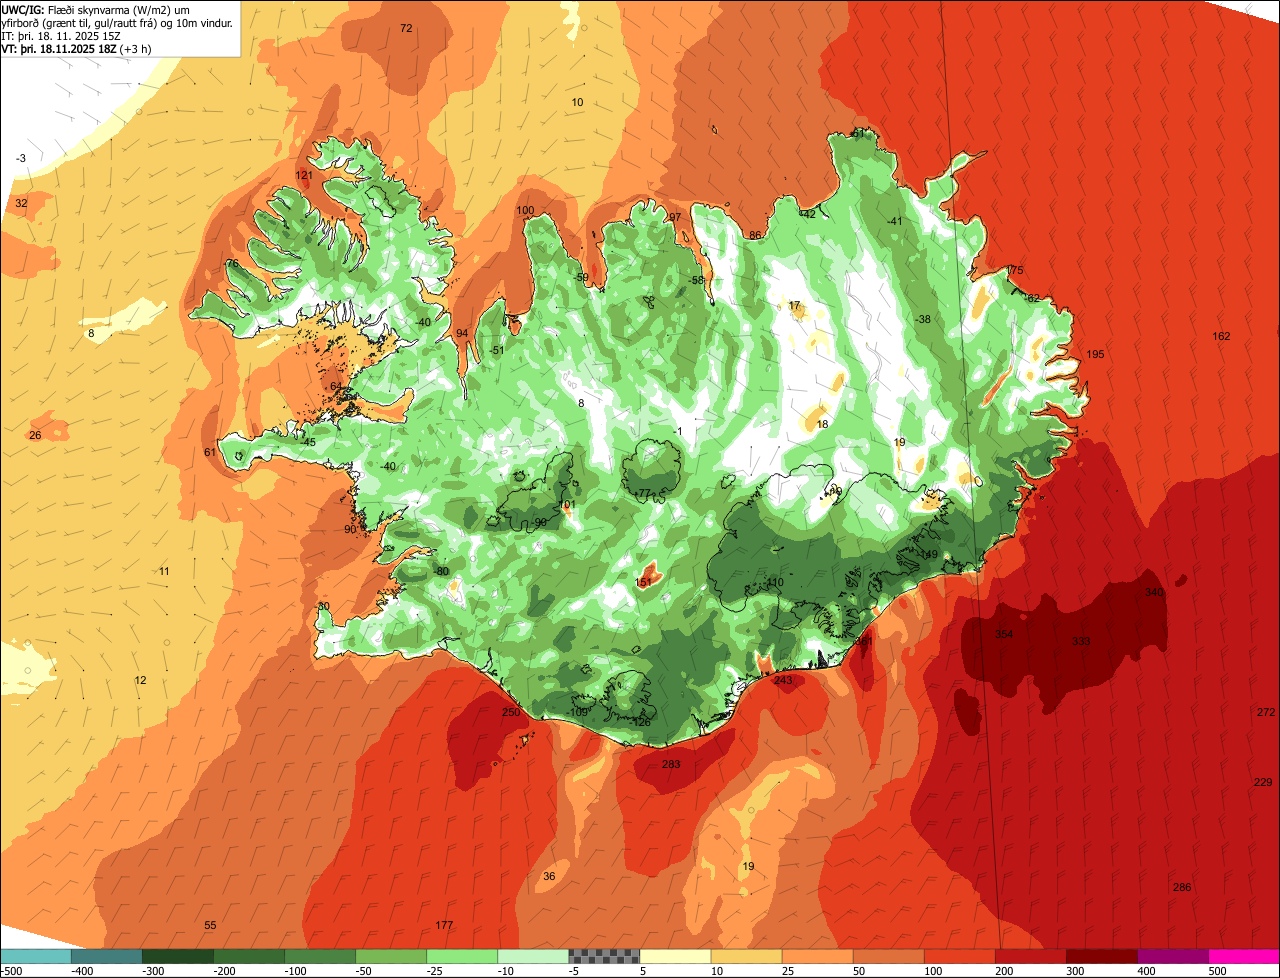The height and width of the screenshot is (978, 1280).
Task: Click the flux value 76 on the Westfjords
Action: [x=232, y=263]
